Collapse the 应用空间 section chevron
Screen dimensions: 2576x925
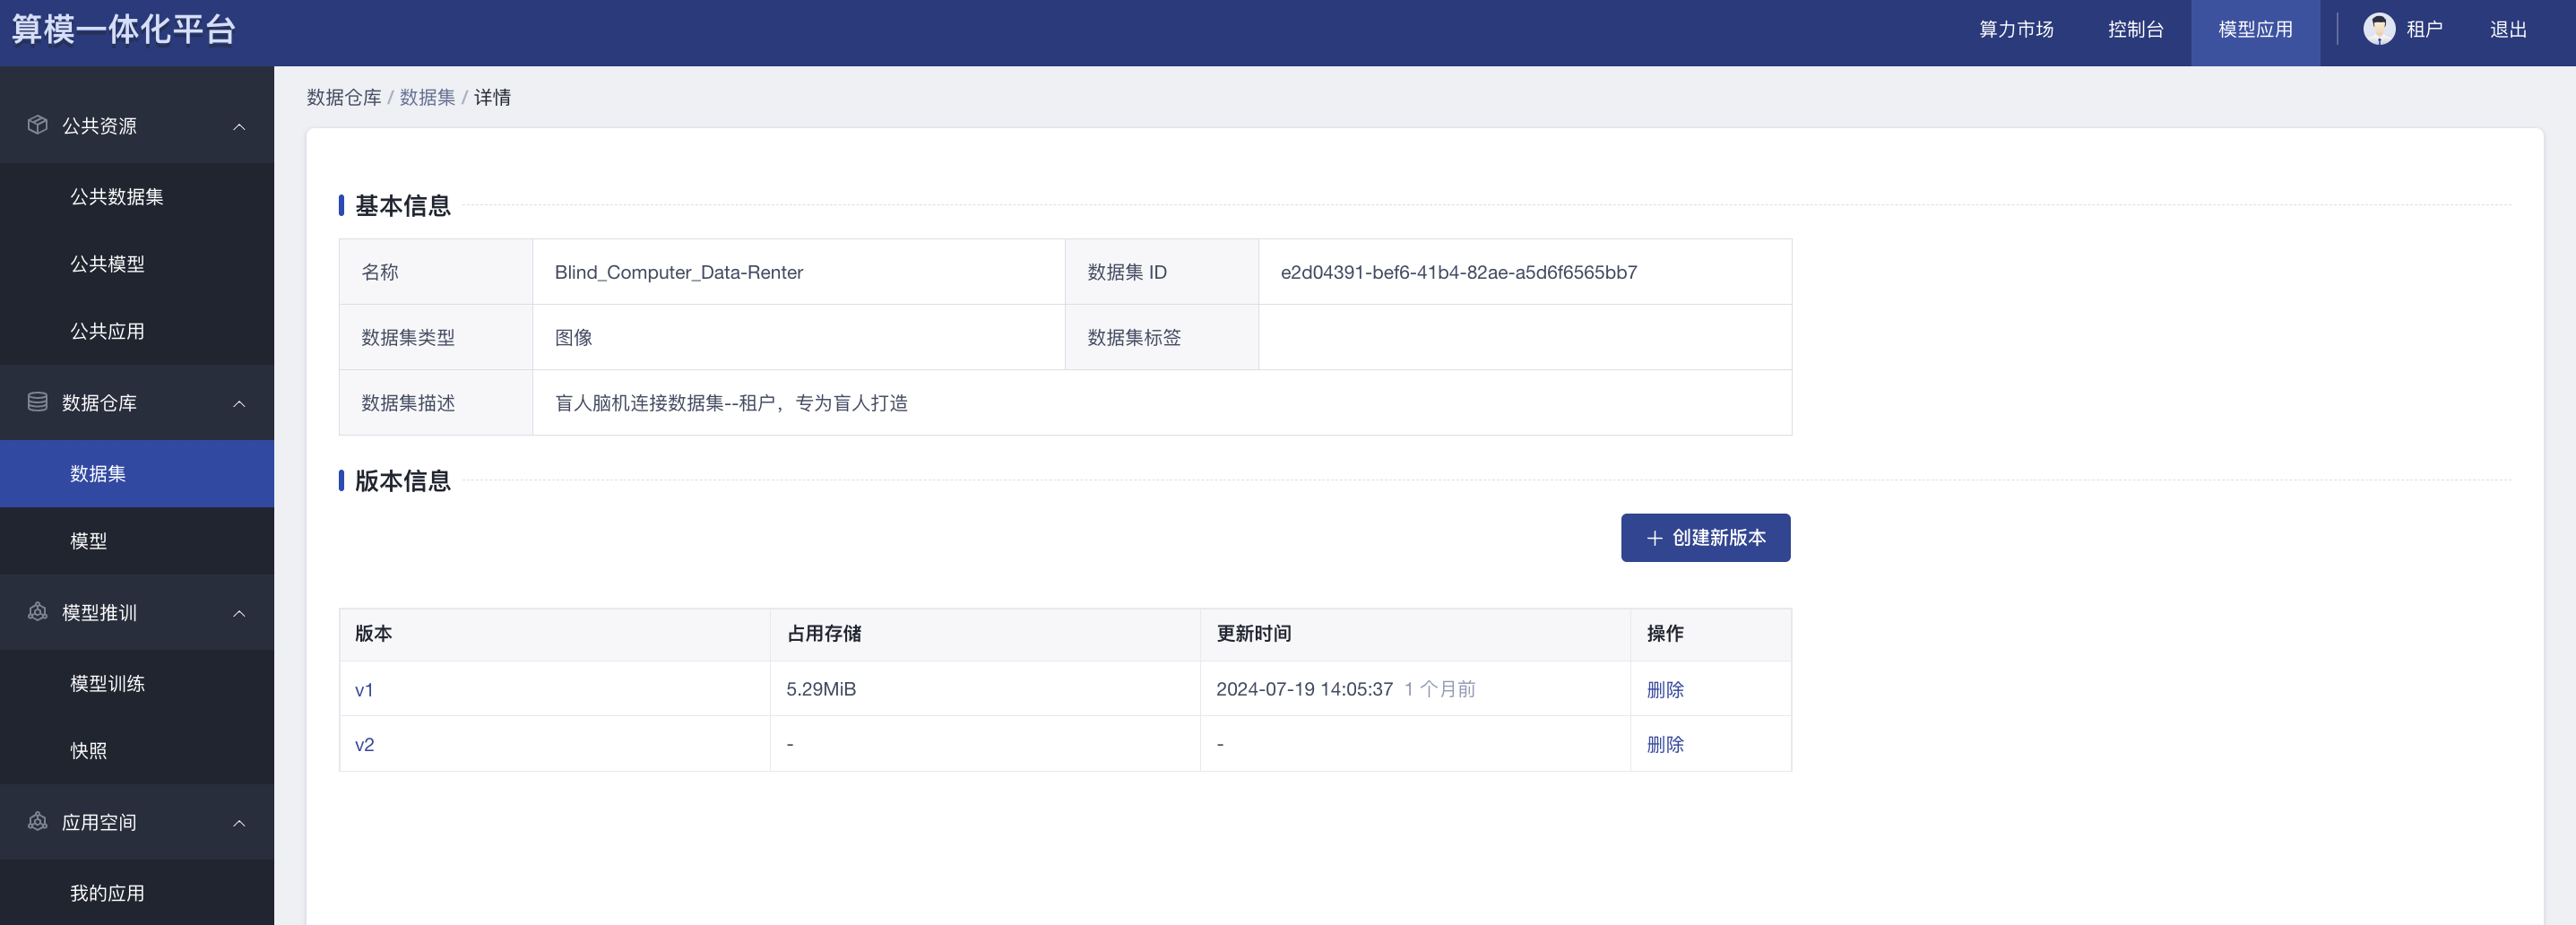(239, 823)
